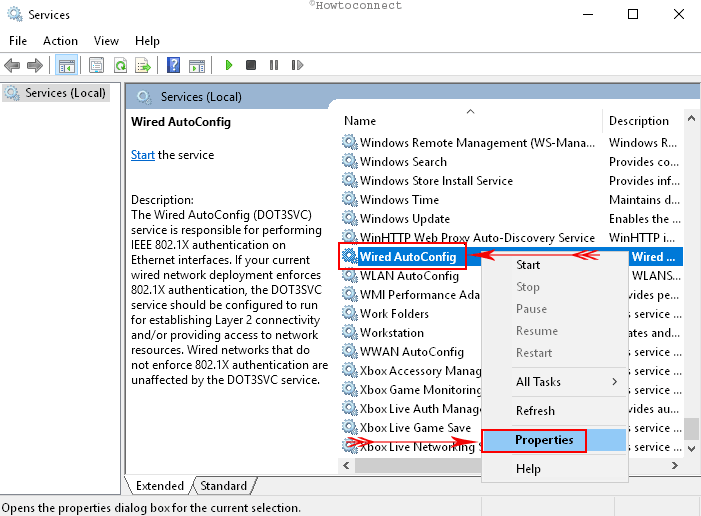Click horizontal scrollbar left arrow
Viewport: 701px width, 516px height.
click(346, 465)
